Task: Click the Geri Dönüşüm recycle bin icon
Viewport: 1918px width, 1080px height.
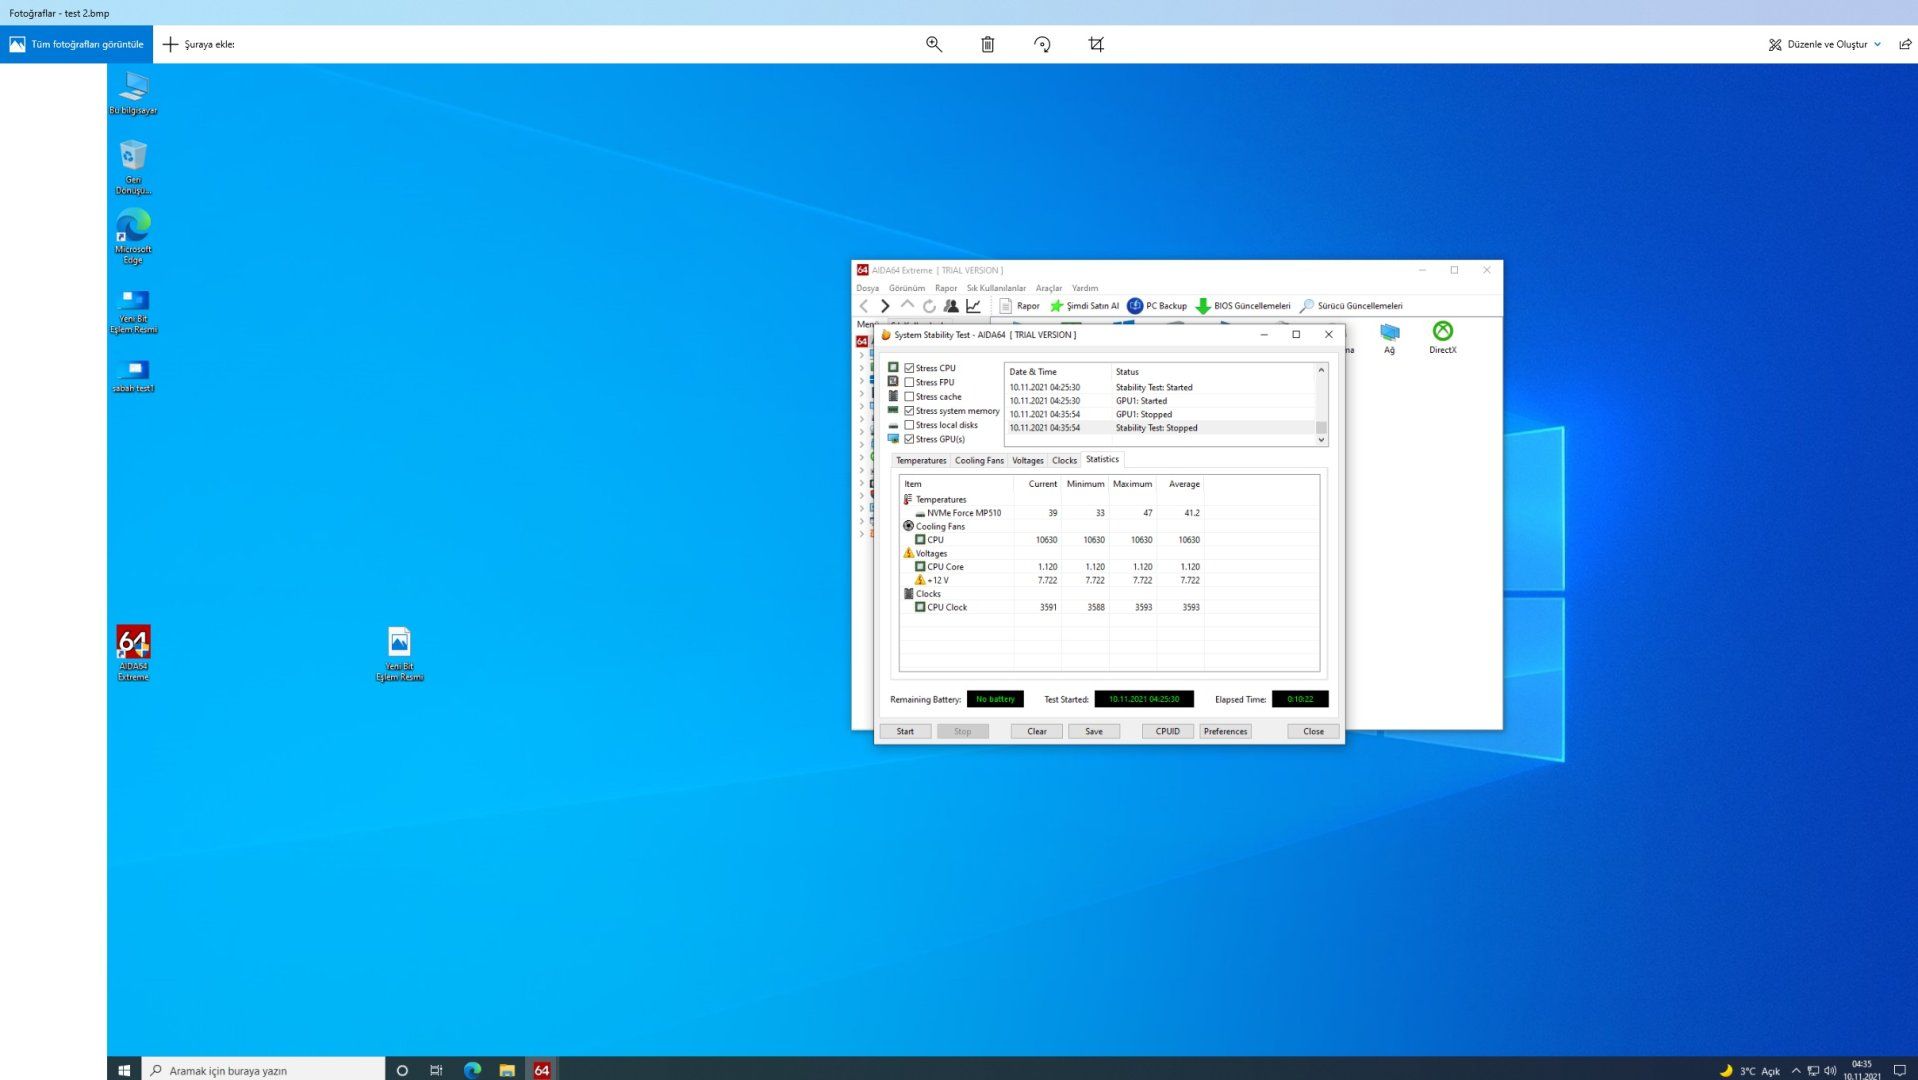Action: pos(133,167)
